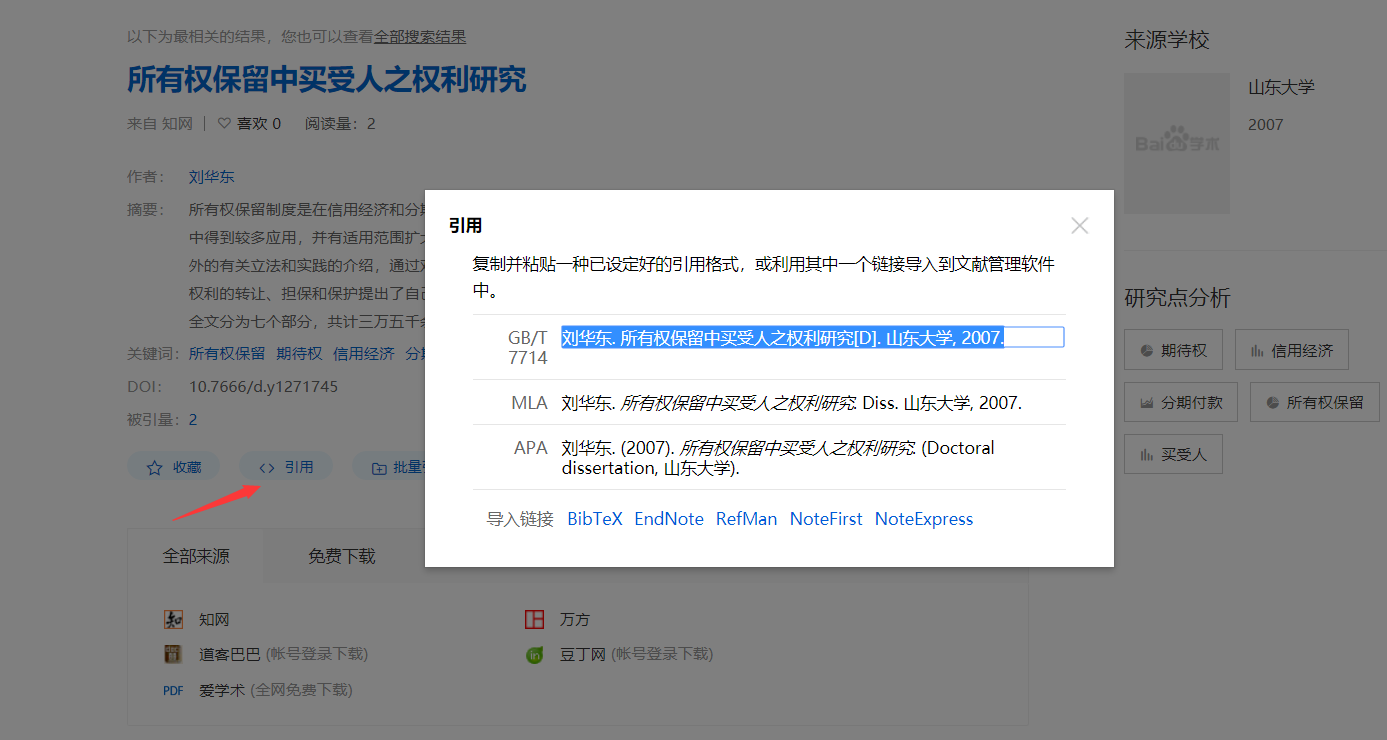The height and width of the screenshot is (740, 1387).
Task: Click the 买受人 research-point tag
Action: pyautogui.click(x=1173, y=455)
